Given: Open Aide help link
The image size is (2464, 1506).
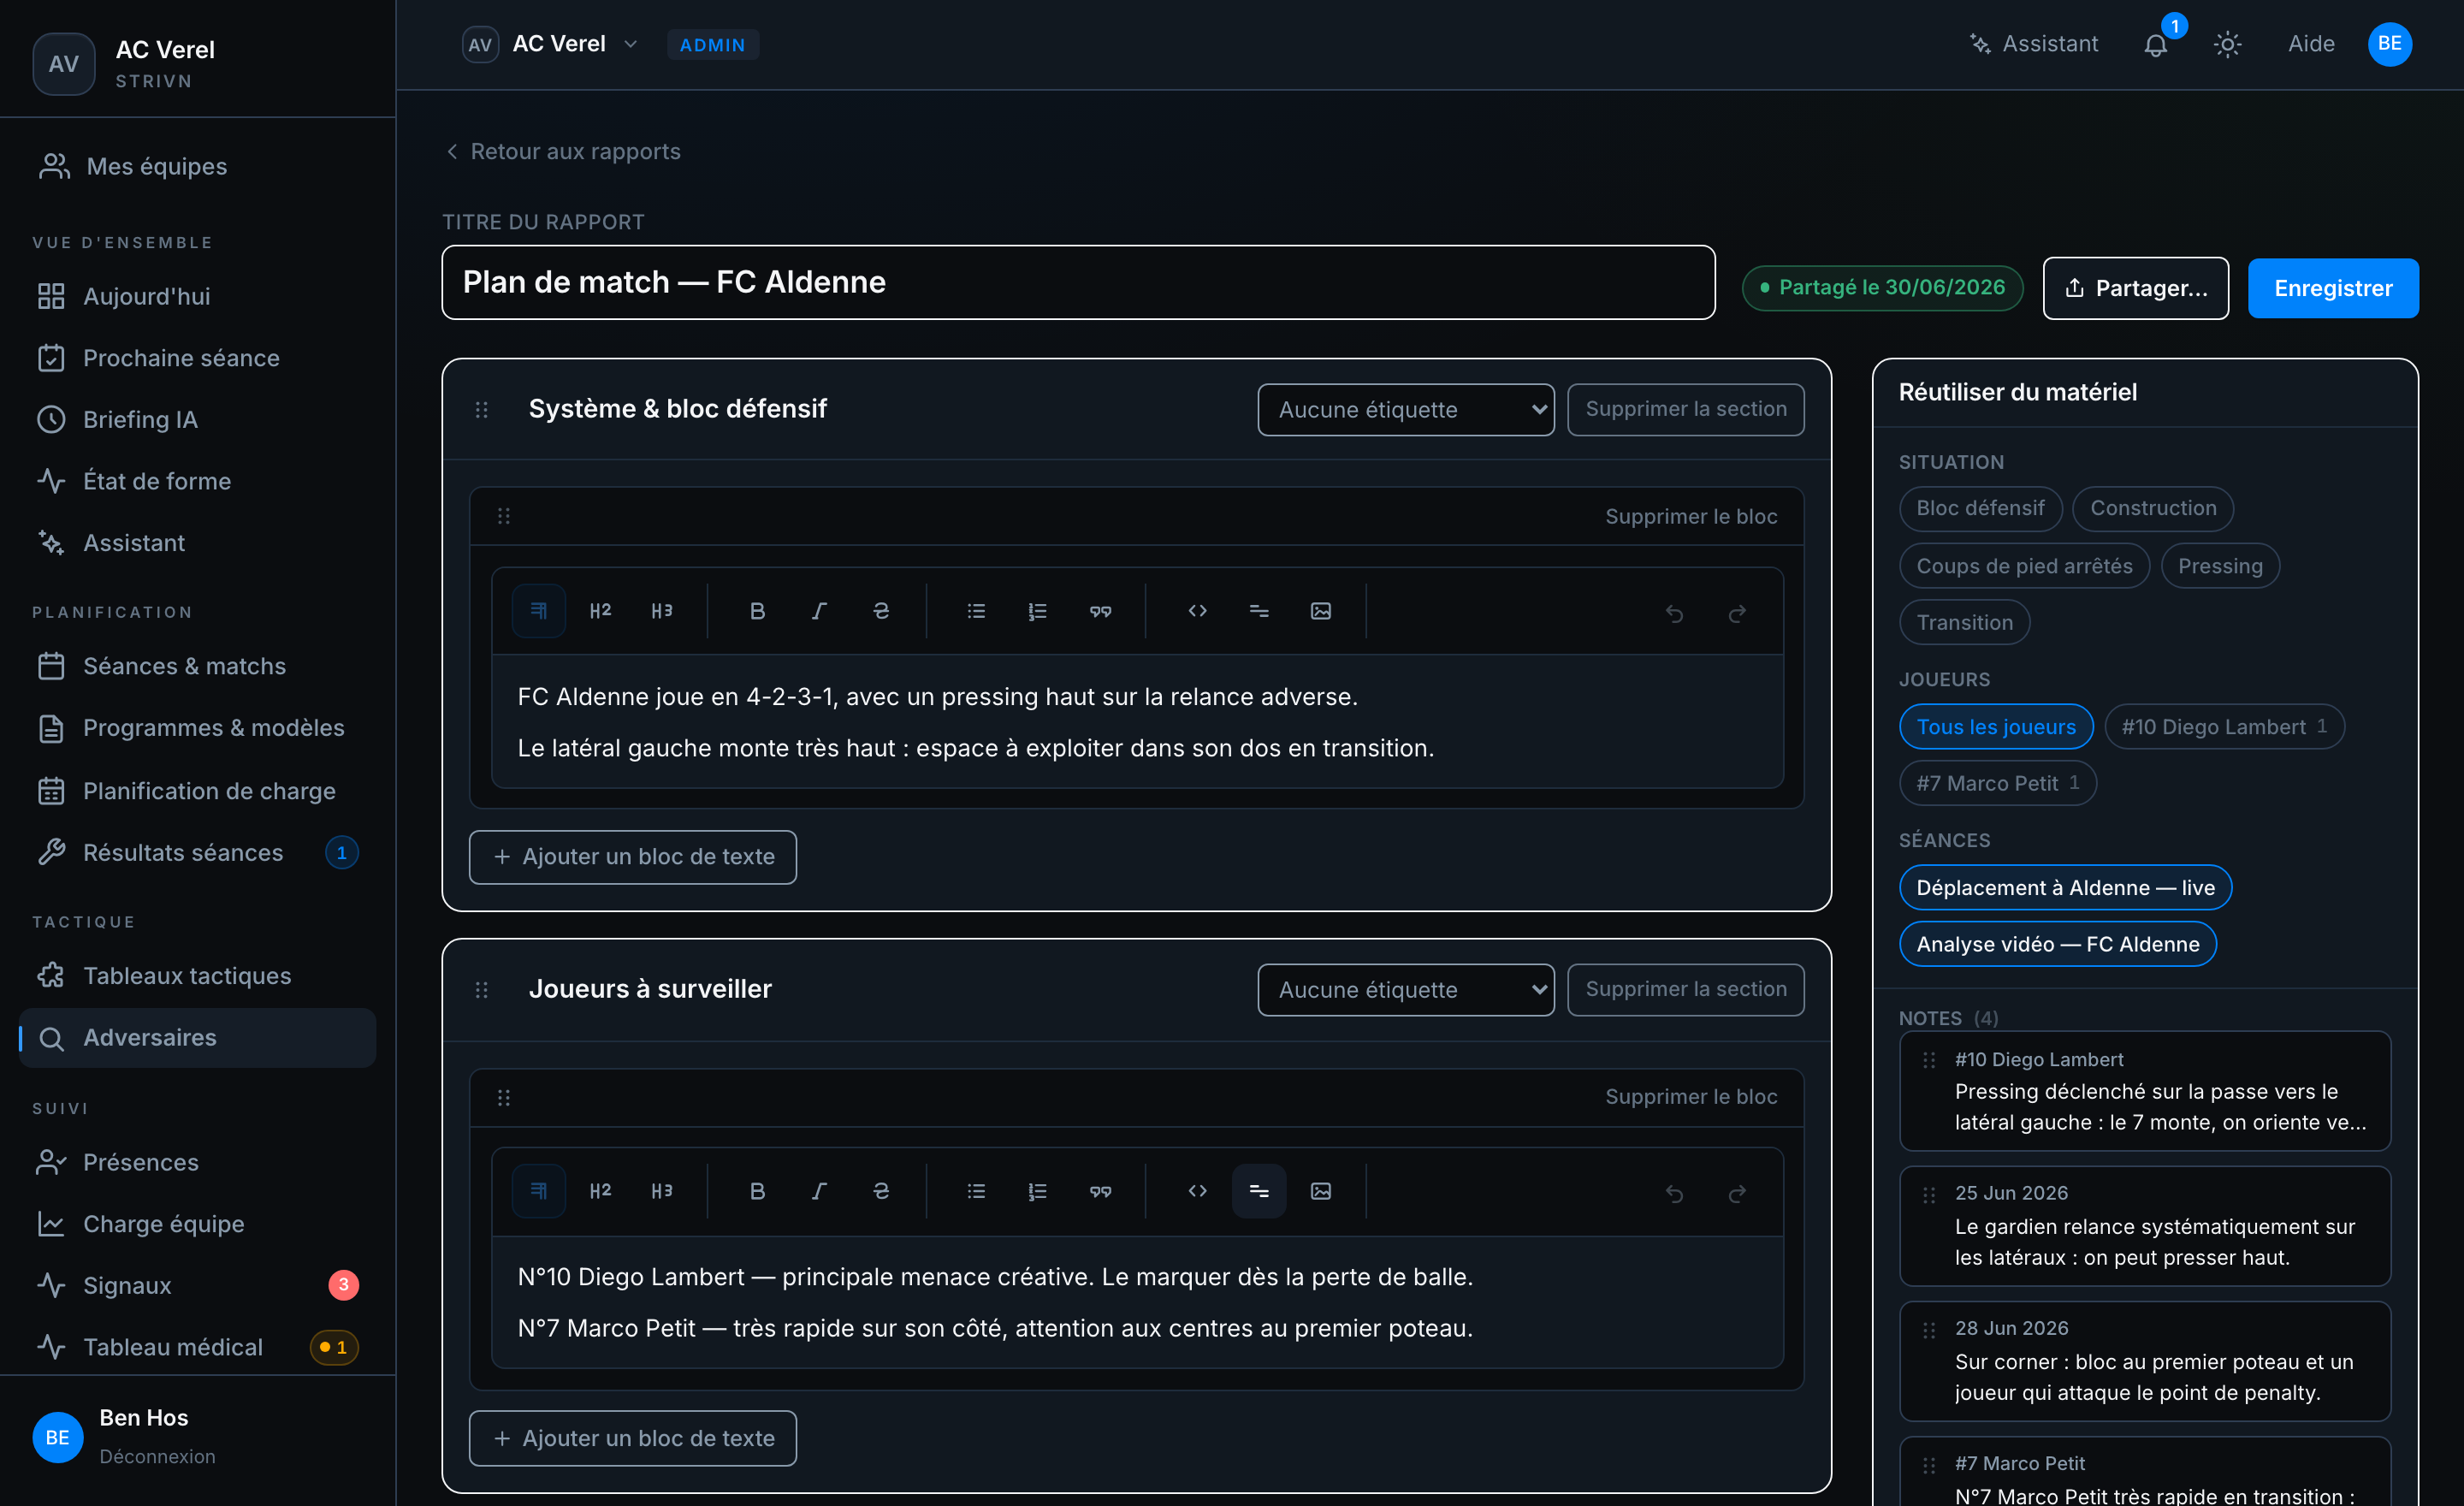Looking at the screenshot, I should point(2311,44).
